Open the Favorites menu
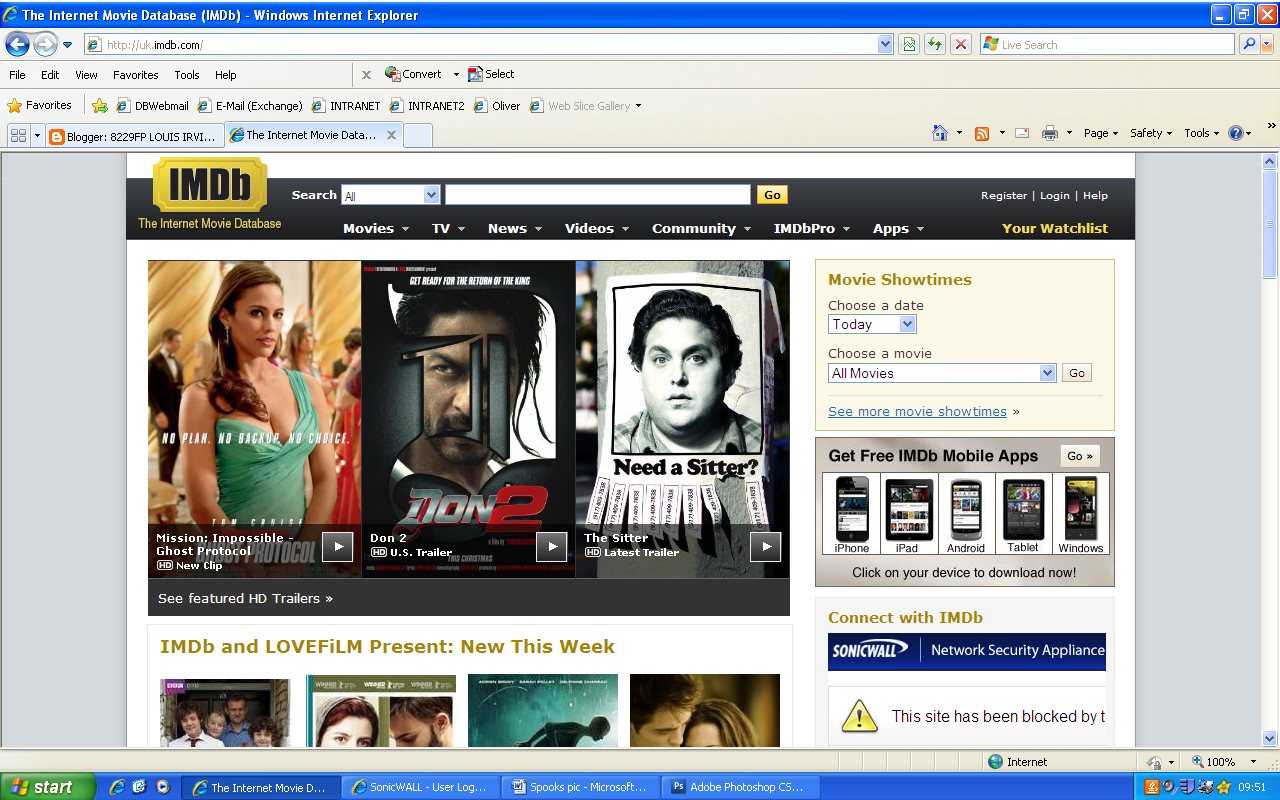This screenshot has height=800, width=1280. click(135, 75)
